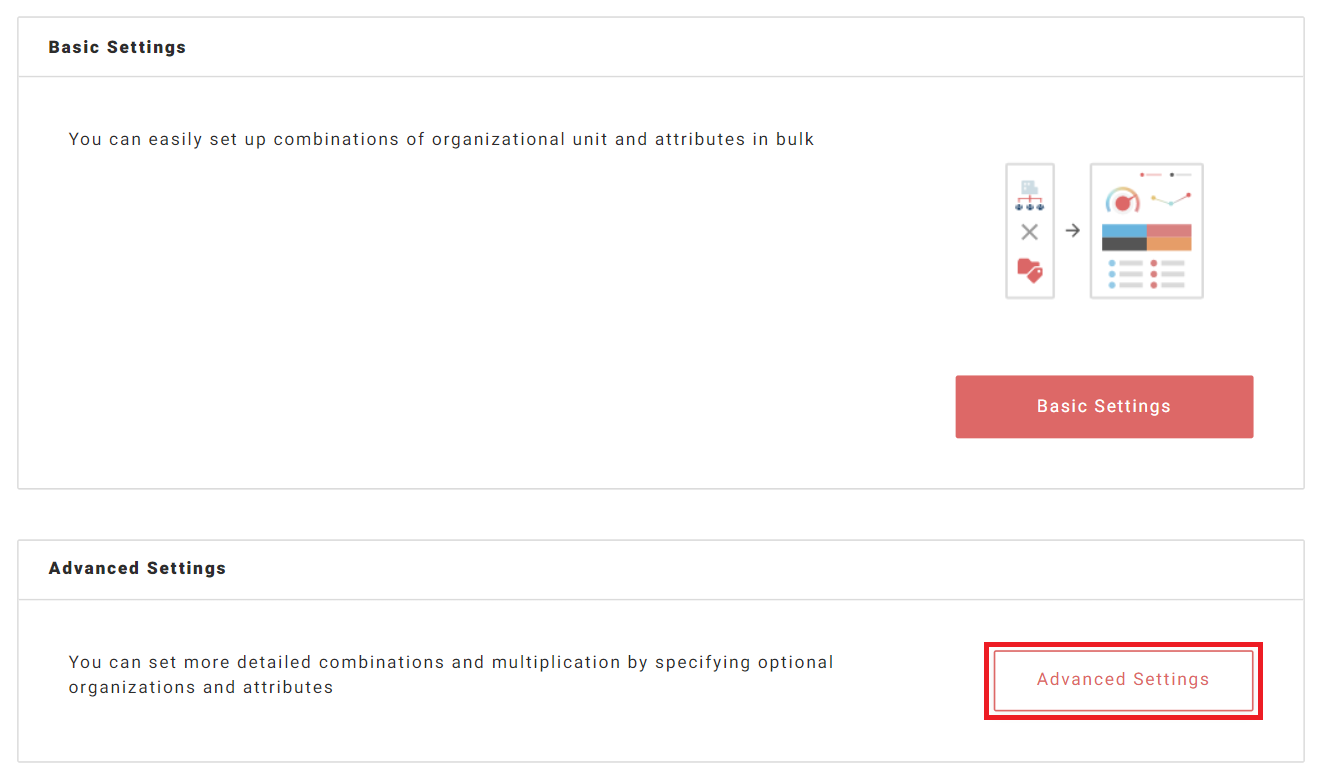Select the red folder with tag icon
1326x784 pixels.
click(x=1029, y=269)
